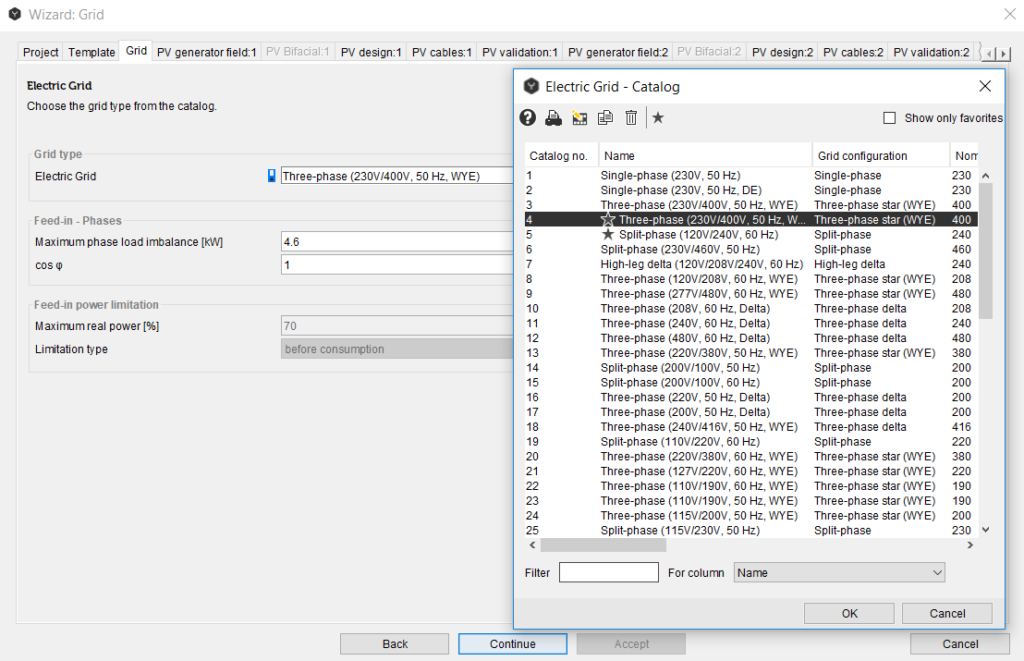Click filled star on Split-phase 120V/240V row
1024x661 pixels.
tap(608, 234)
